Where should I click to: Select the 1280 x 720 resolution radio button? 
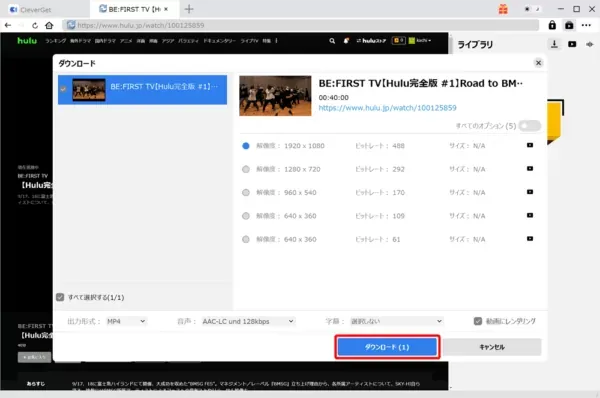246,169
